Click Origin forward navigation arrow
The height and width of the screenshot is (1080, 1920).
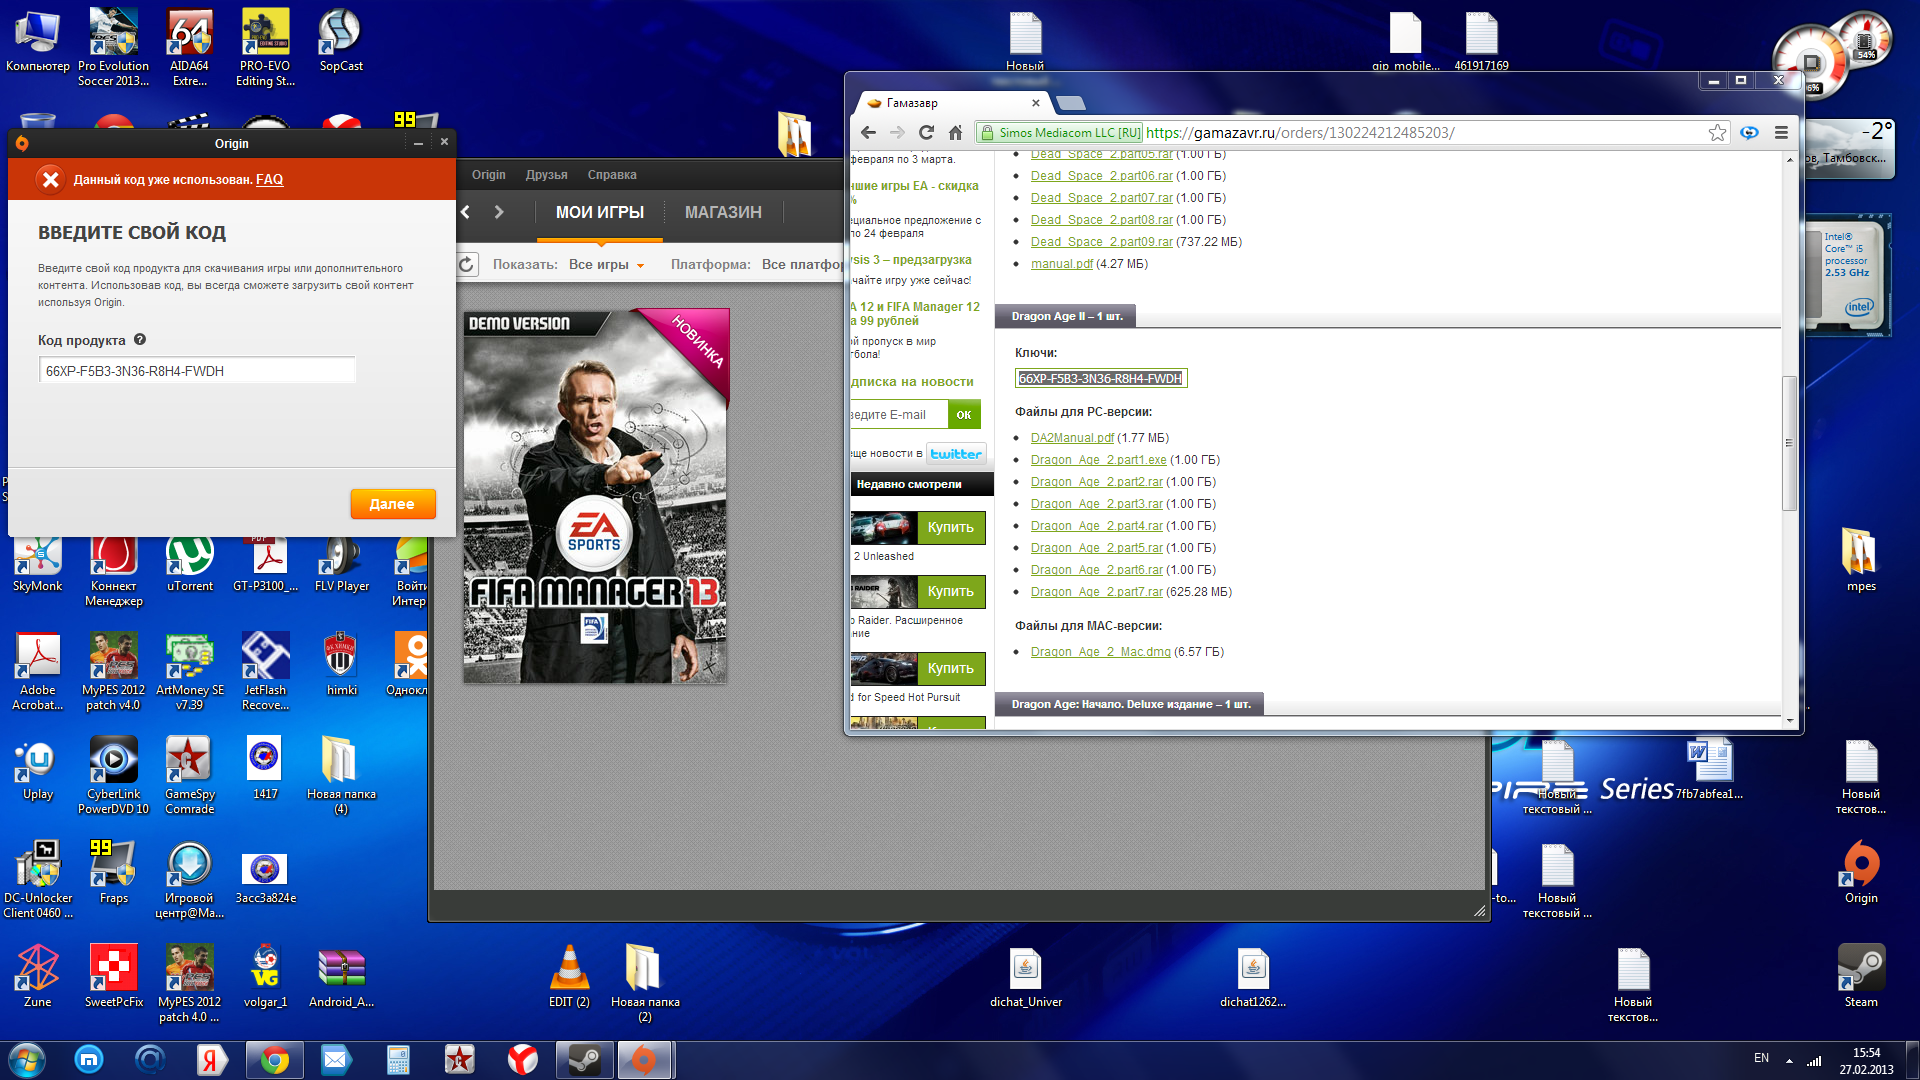tap(499, 212)
